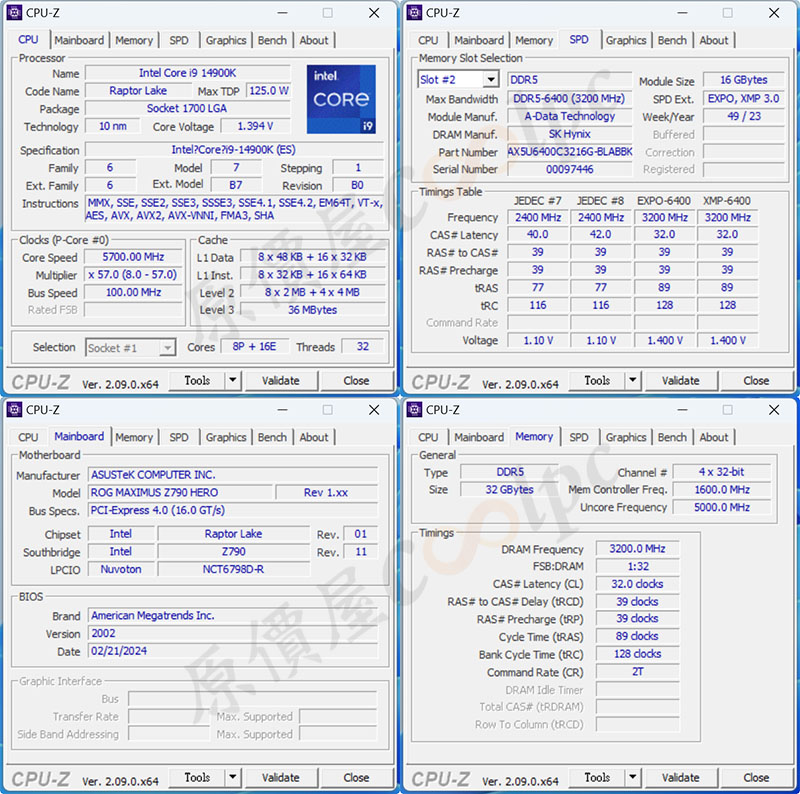
Task: Switch to CPU tab in the Memory timings window
Action: click(x=428, y=437)
